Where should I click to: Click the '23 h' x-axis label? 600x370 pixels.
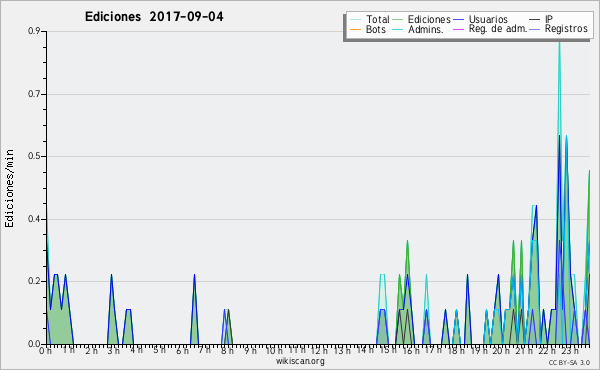coord(570,351)
